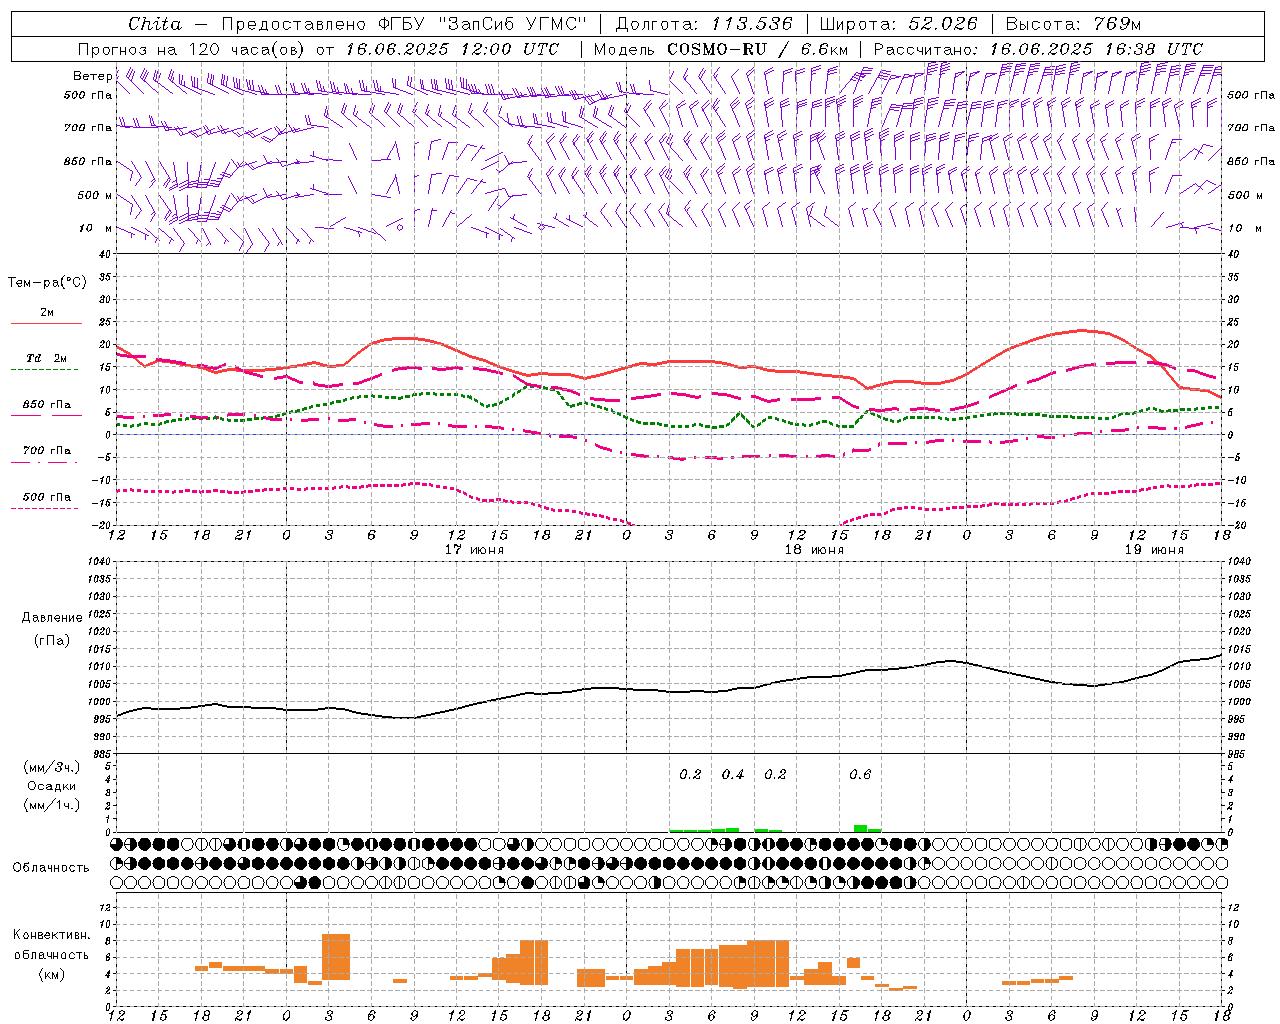Screen dimensions: 1280x1024
Task: Select the "700 гПа" legend entry in temperature panel
Action: [47, 451]
